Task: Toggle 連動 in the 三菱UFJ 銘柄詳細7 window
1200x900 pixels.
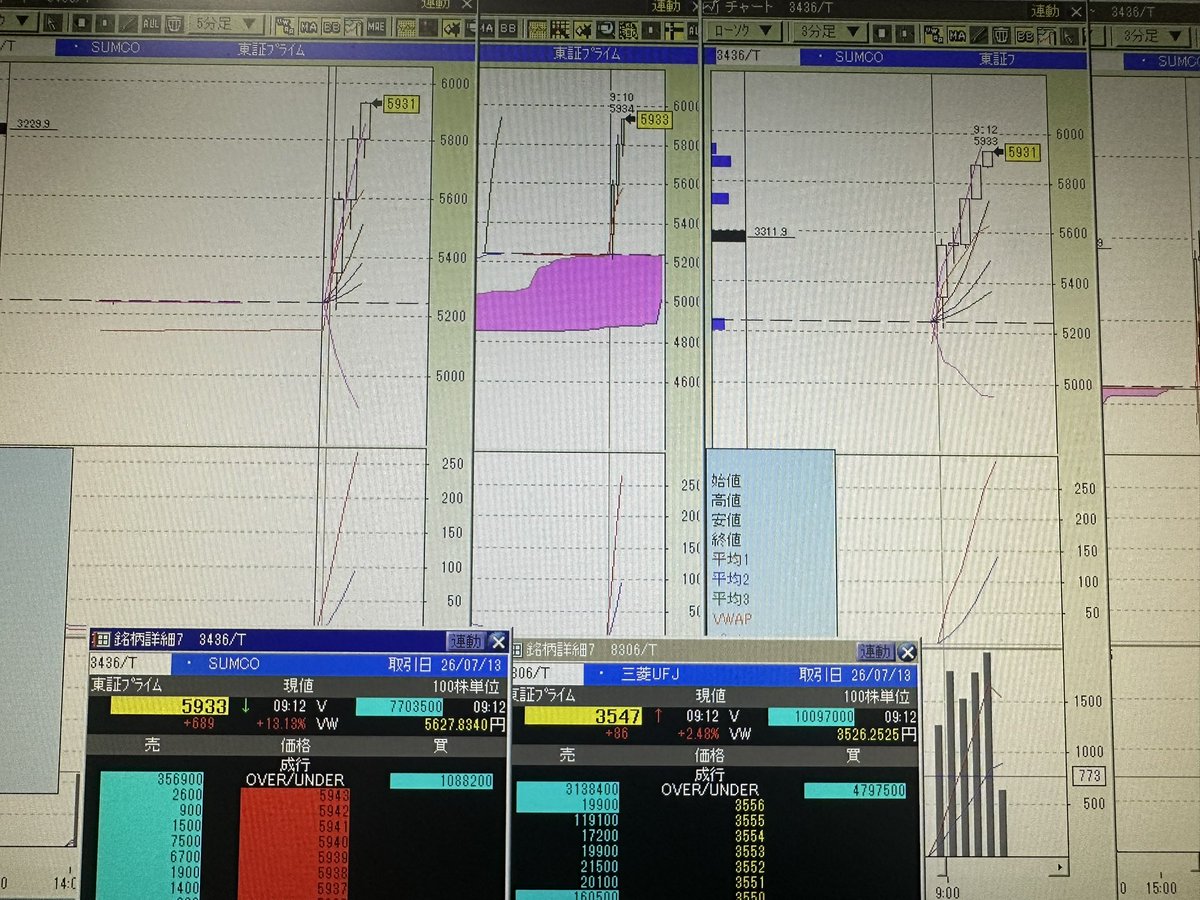Action: [876, 651]
